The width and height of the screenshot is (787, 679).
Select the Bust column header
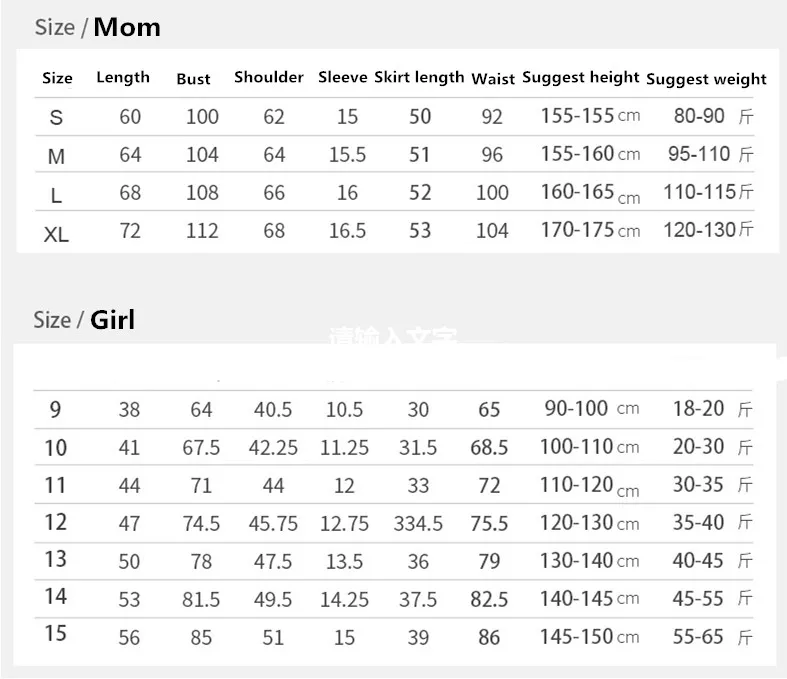coord(193,79)
